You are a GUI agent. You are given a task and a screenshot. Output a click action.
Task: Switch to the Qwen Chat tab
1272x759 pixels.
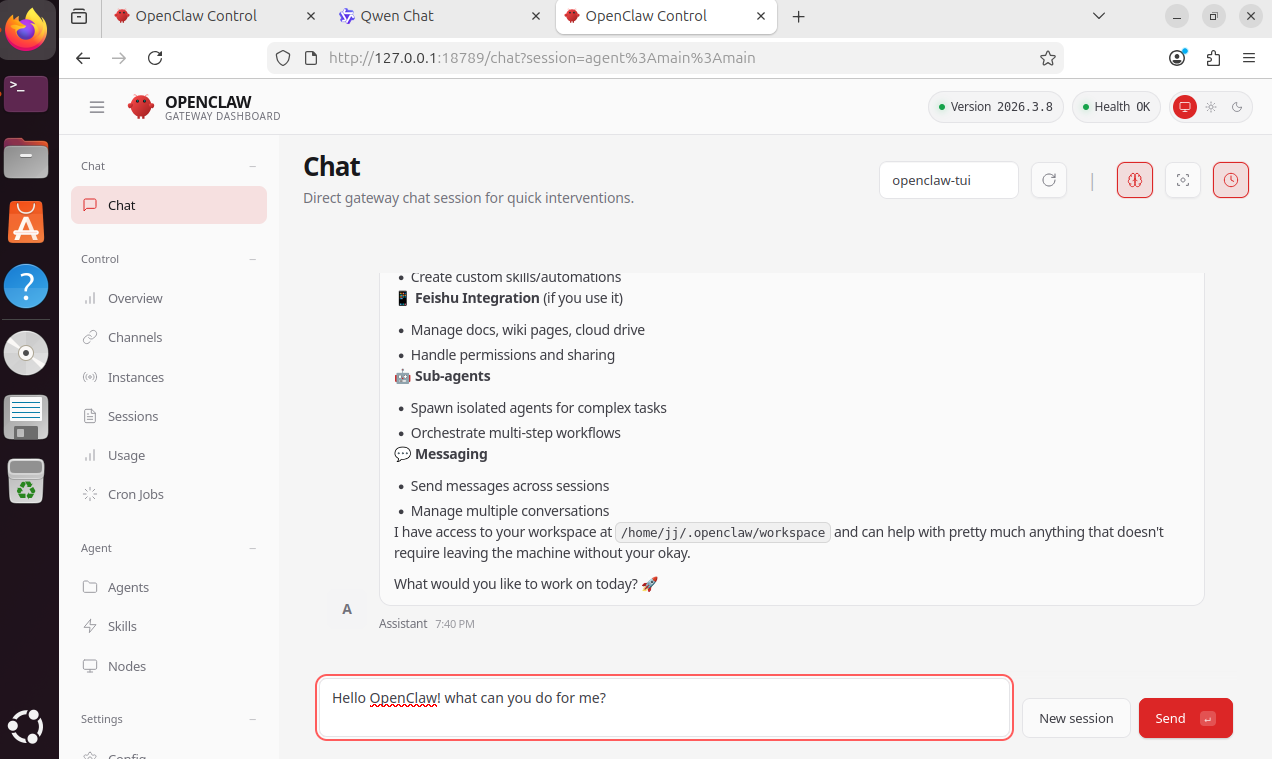(x=397, y=16)
